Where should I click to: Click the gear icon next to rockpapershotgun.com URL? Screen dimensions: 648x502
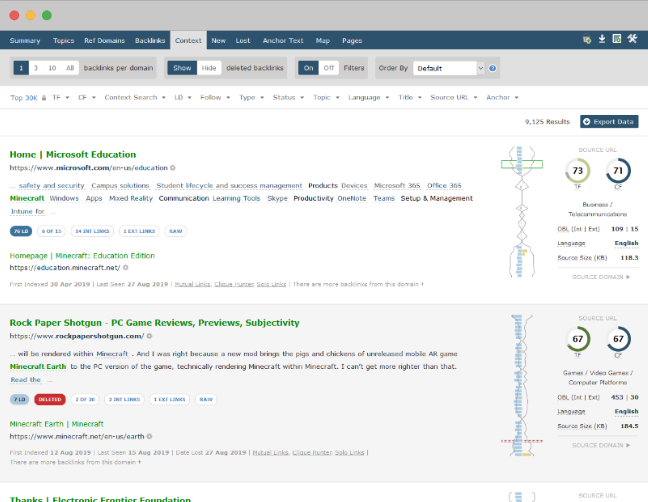point(149,336)
